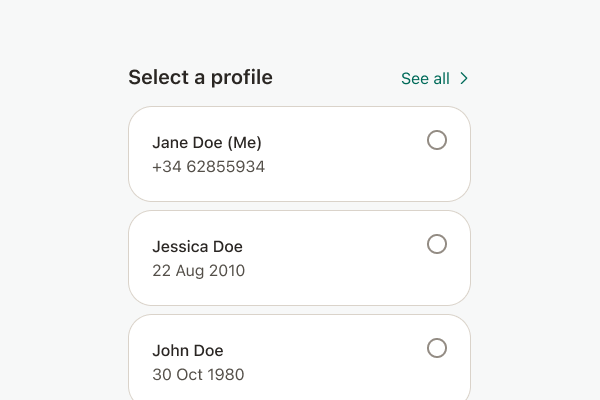Select the Jane Doe (Me) radio button
This screenshot has height=400, width=600.
click(x=437, y=140)
